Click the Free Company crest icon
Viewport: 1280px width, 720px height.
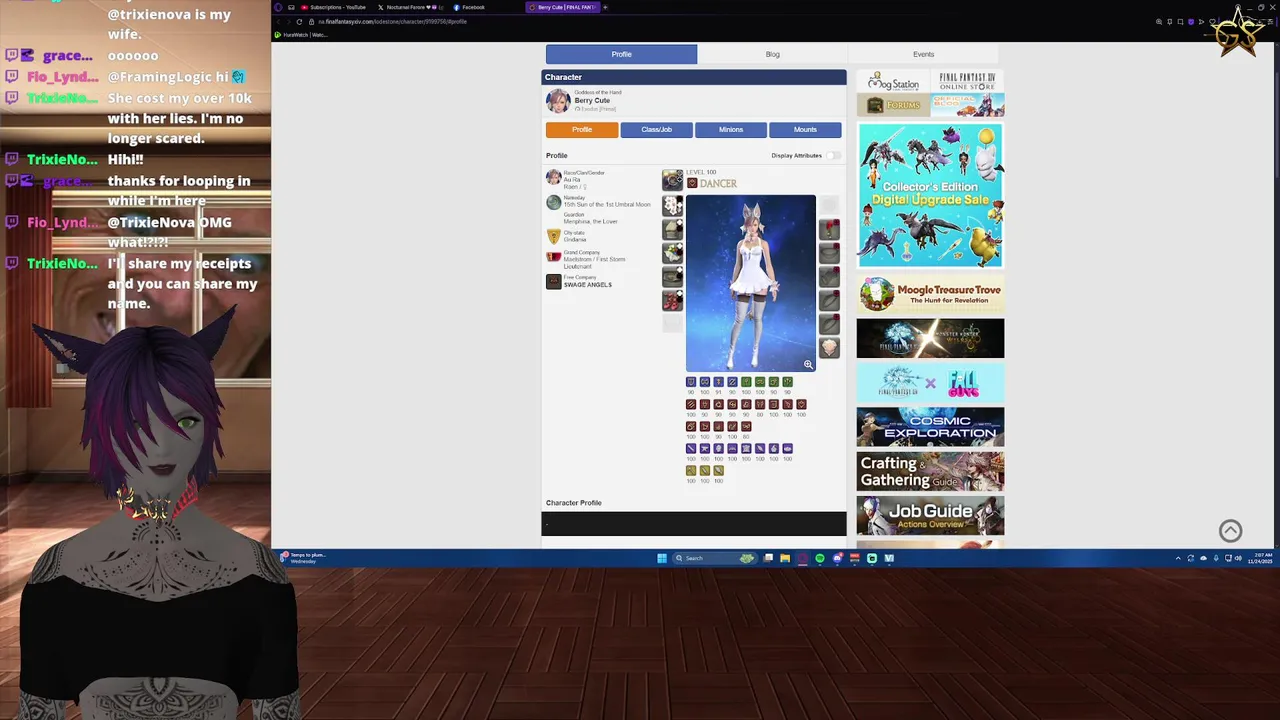(x=553, y=281)
